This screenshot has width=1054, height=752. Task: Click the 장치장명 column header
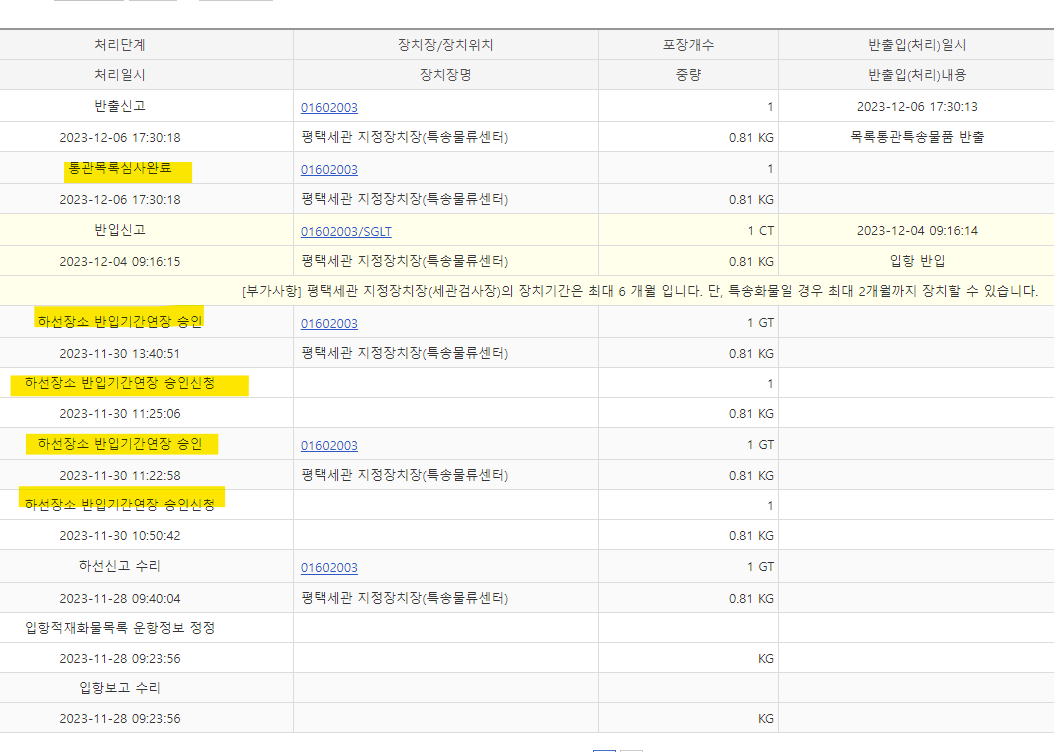click(445, 75)
